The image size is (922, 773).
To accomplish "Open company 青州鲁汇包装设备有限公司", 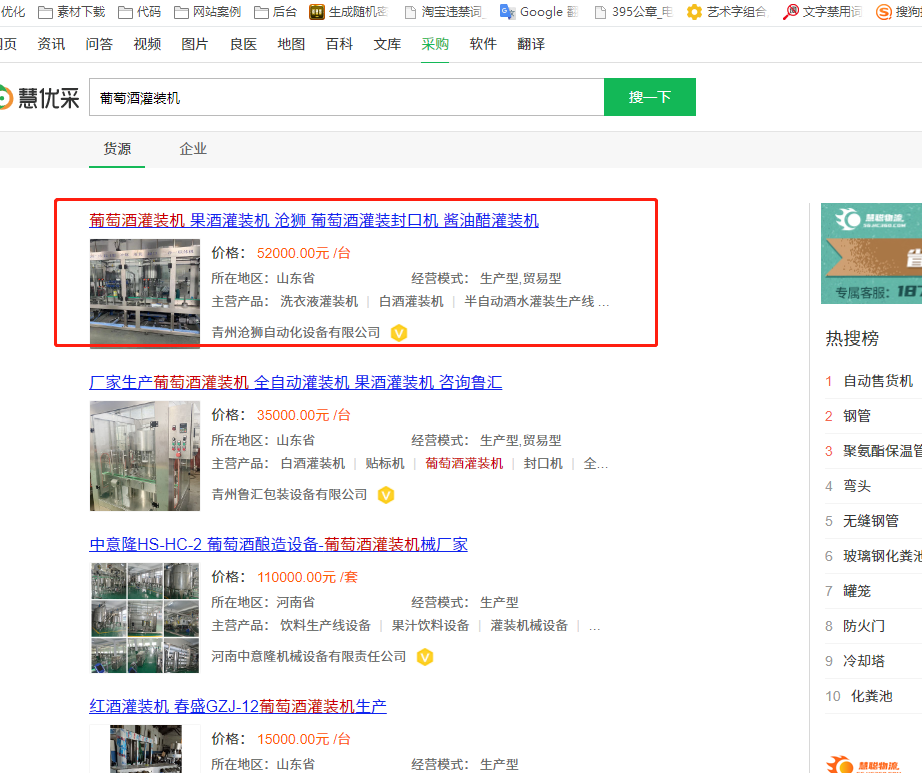I will click(289, 495).
